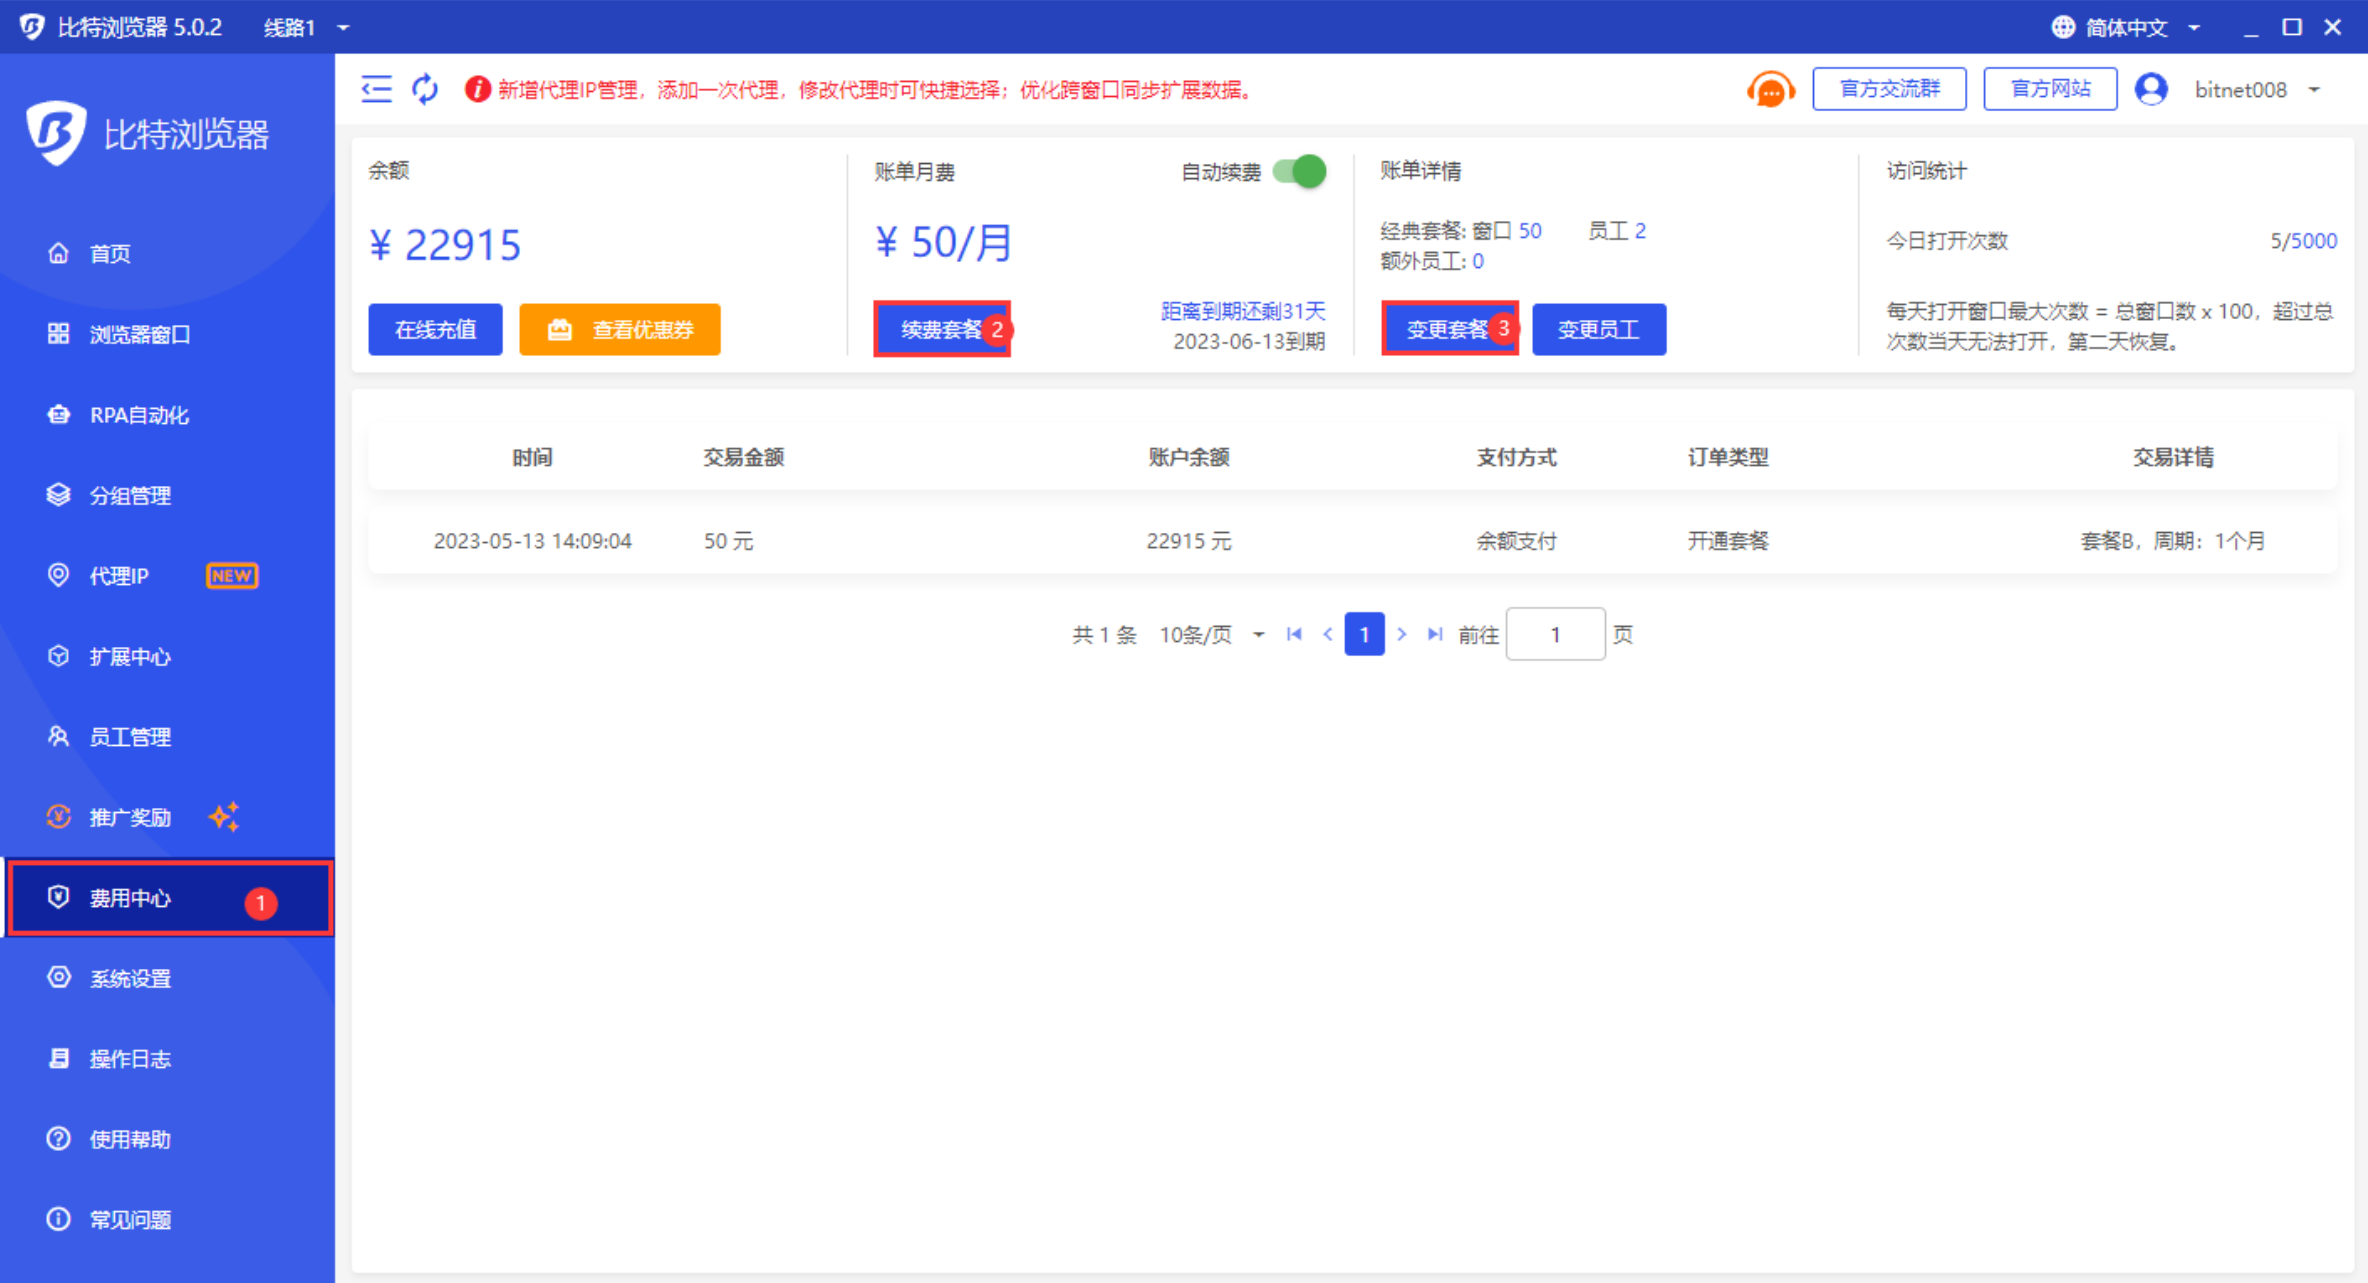The width and height of the screenshot is (2368, 1283).
Task: Click the info circle icon for 常见问题
Action: (58, 1219)
